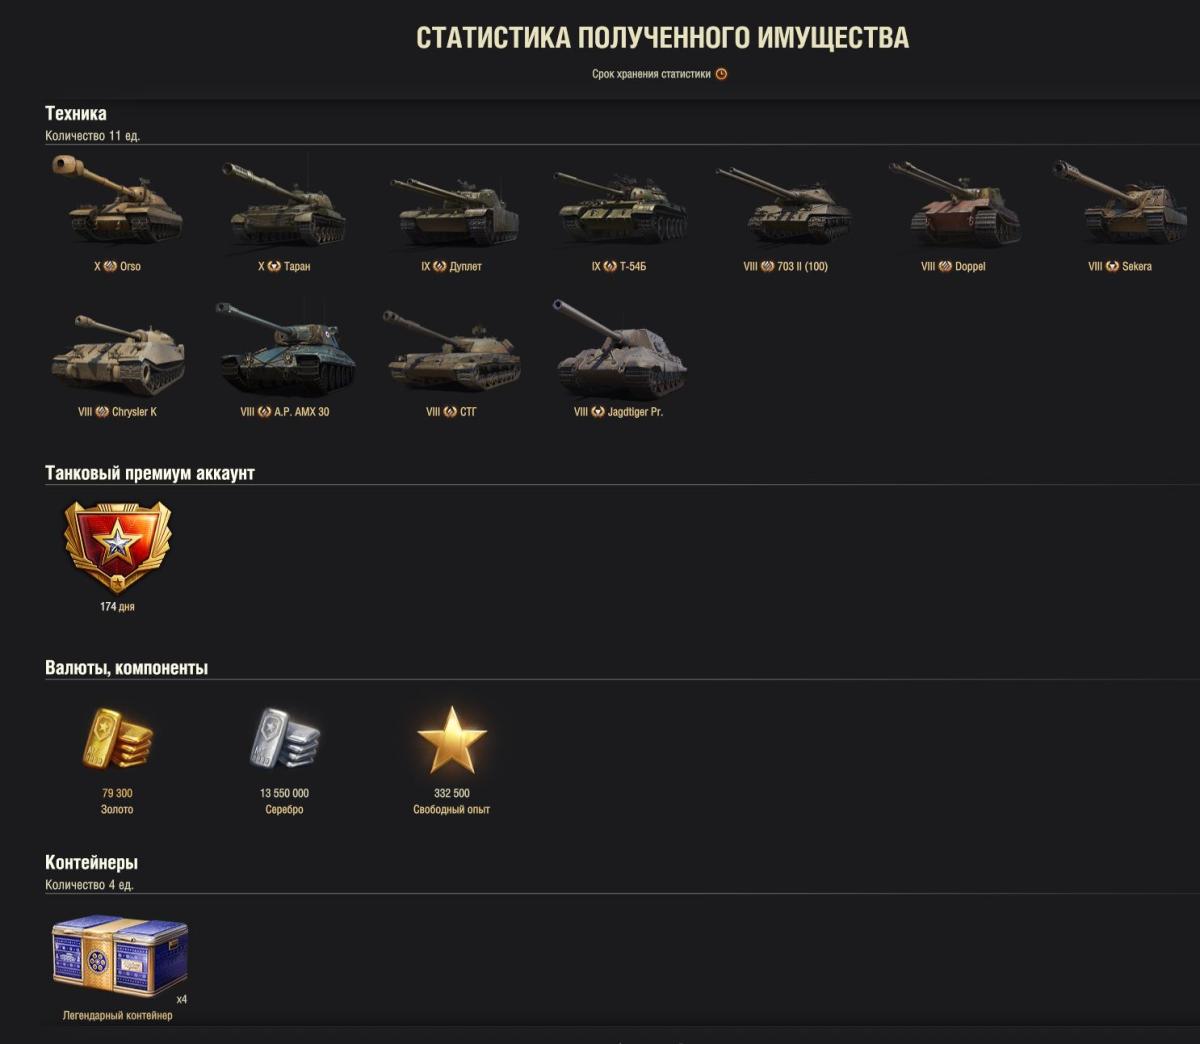The width and height of the screenshot is (1200, 1044).
Task: Click the Т-54Б tank picture
Action: pyautogui.click(x=620, y=208)
